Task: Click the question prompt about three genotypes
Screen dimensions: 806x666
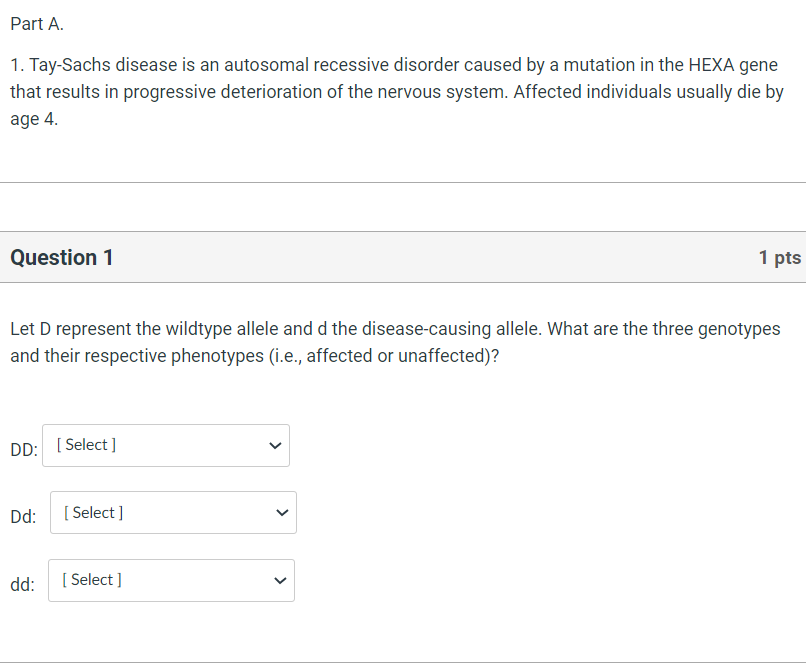Action: coord(394,341)
